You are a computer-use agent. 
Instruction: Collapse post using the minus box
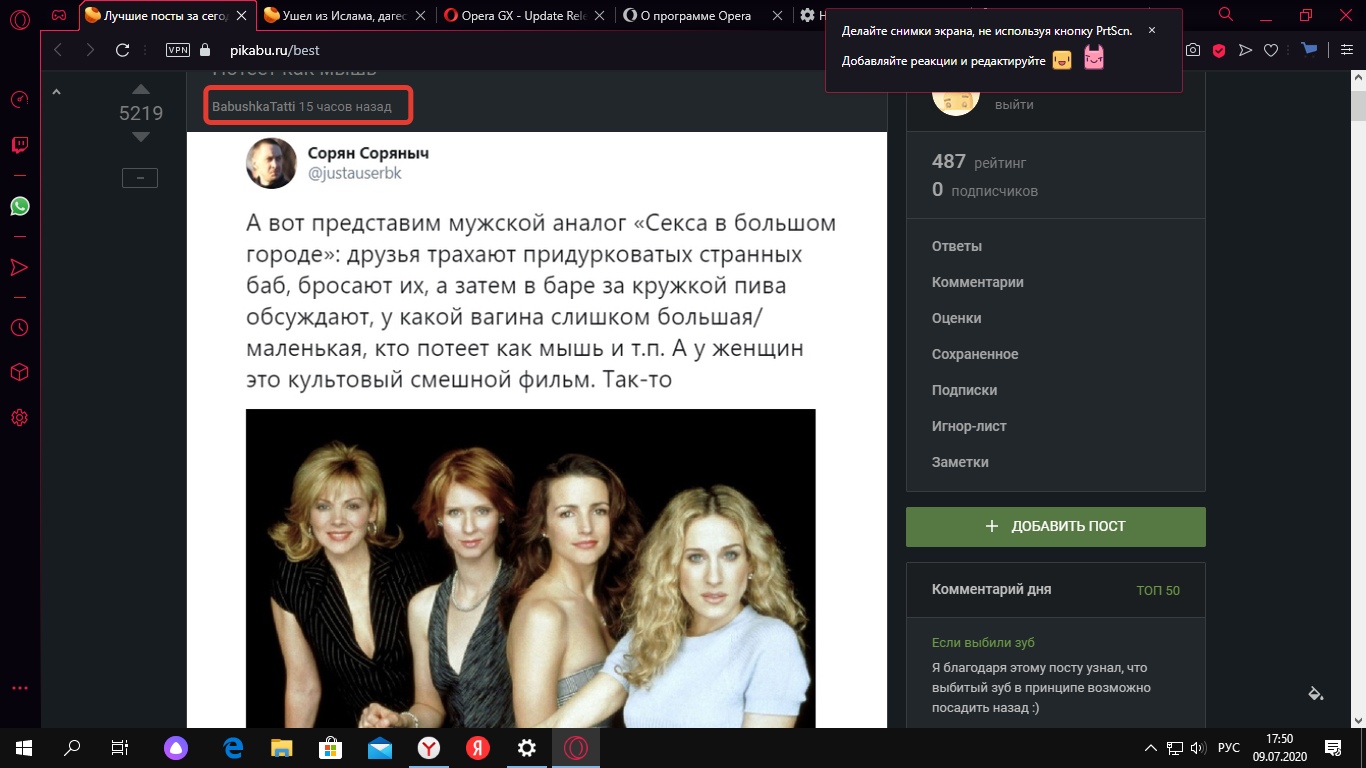[140, 178]
